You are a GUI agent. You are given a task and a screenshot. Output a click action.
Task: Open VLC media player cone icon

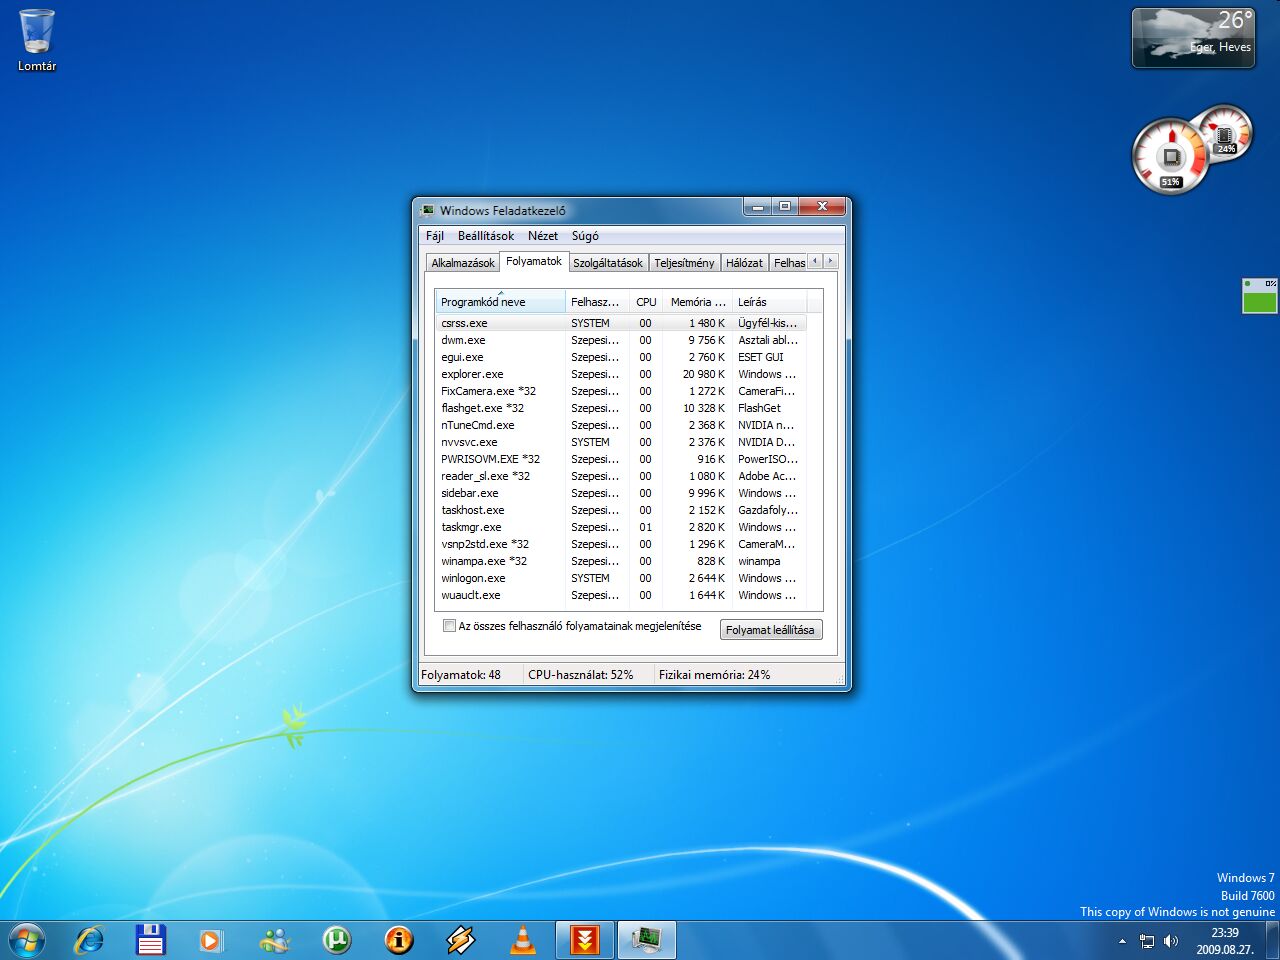[523, 940]
